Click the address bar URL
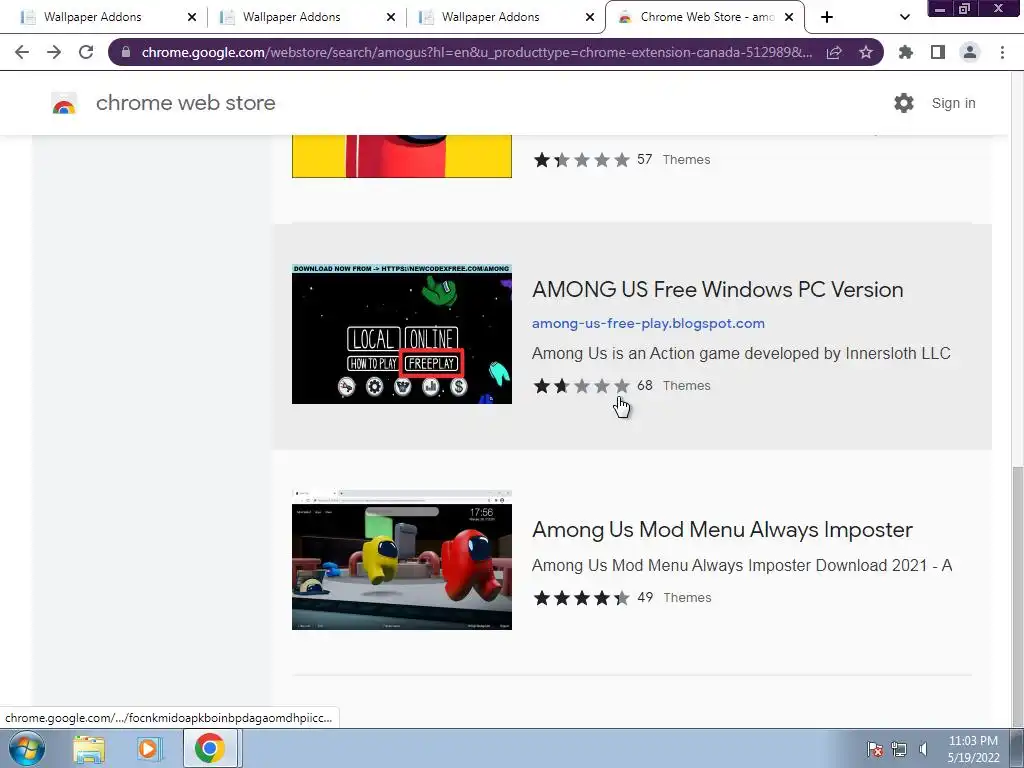1024x768 pixels. pyautogui.click(x=477, y=52)
